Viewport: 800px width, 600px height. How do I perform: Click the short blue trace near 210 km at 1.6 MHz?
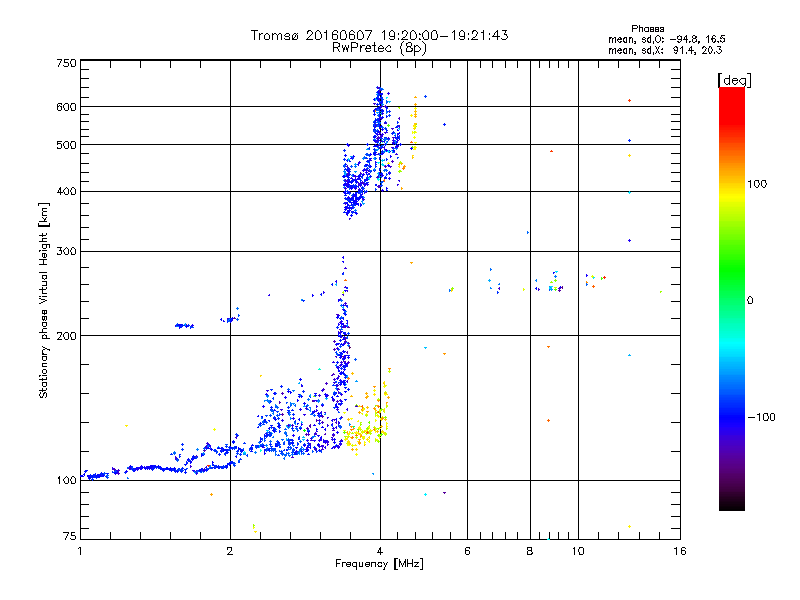click(x=184, y=326)
